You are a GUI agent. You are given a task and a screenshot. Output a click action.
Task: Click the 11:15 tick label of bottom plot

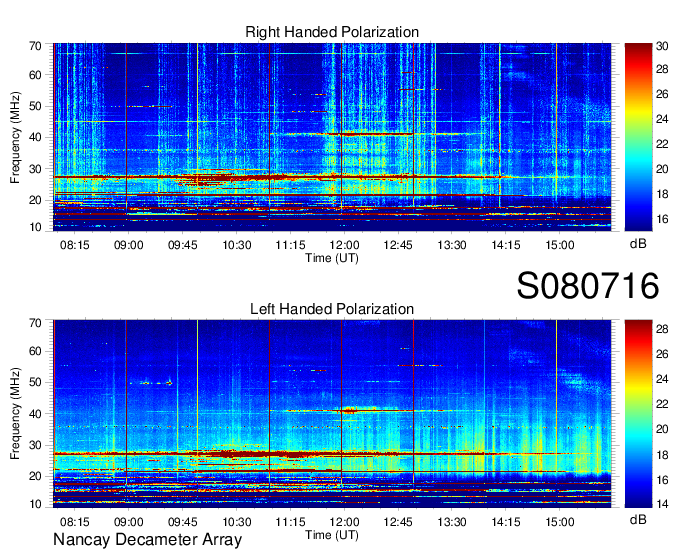coord(291,522)
